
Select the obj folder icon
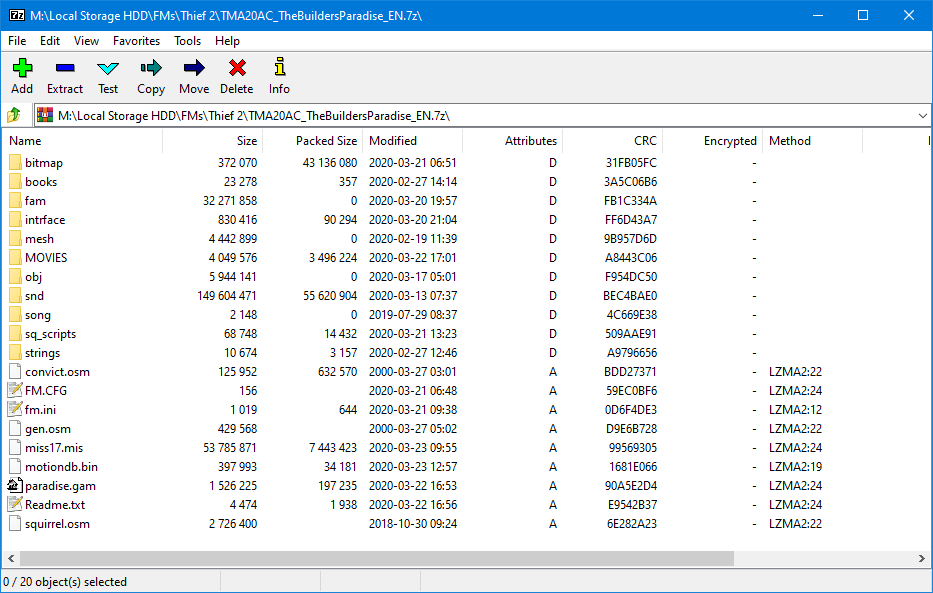(x=15, y=277)
